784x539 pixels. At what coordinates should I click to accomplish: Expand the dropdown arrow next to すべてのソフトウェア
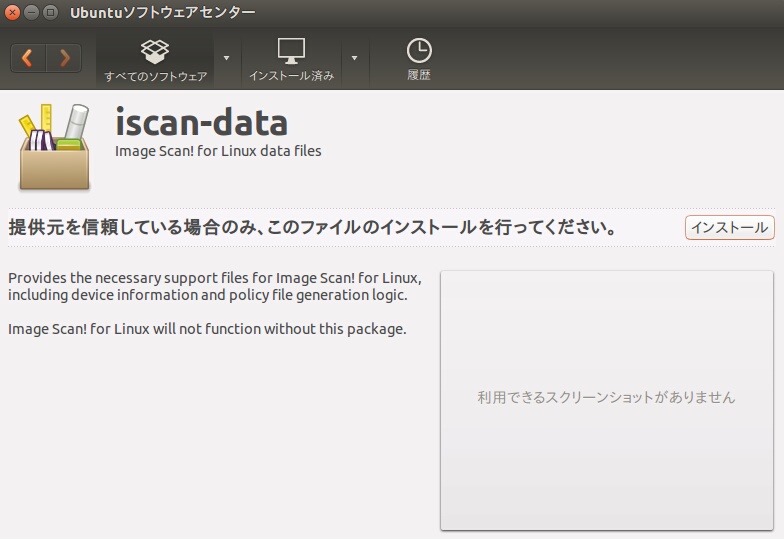(226, 58)
